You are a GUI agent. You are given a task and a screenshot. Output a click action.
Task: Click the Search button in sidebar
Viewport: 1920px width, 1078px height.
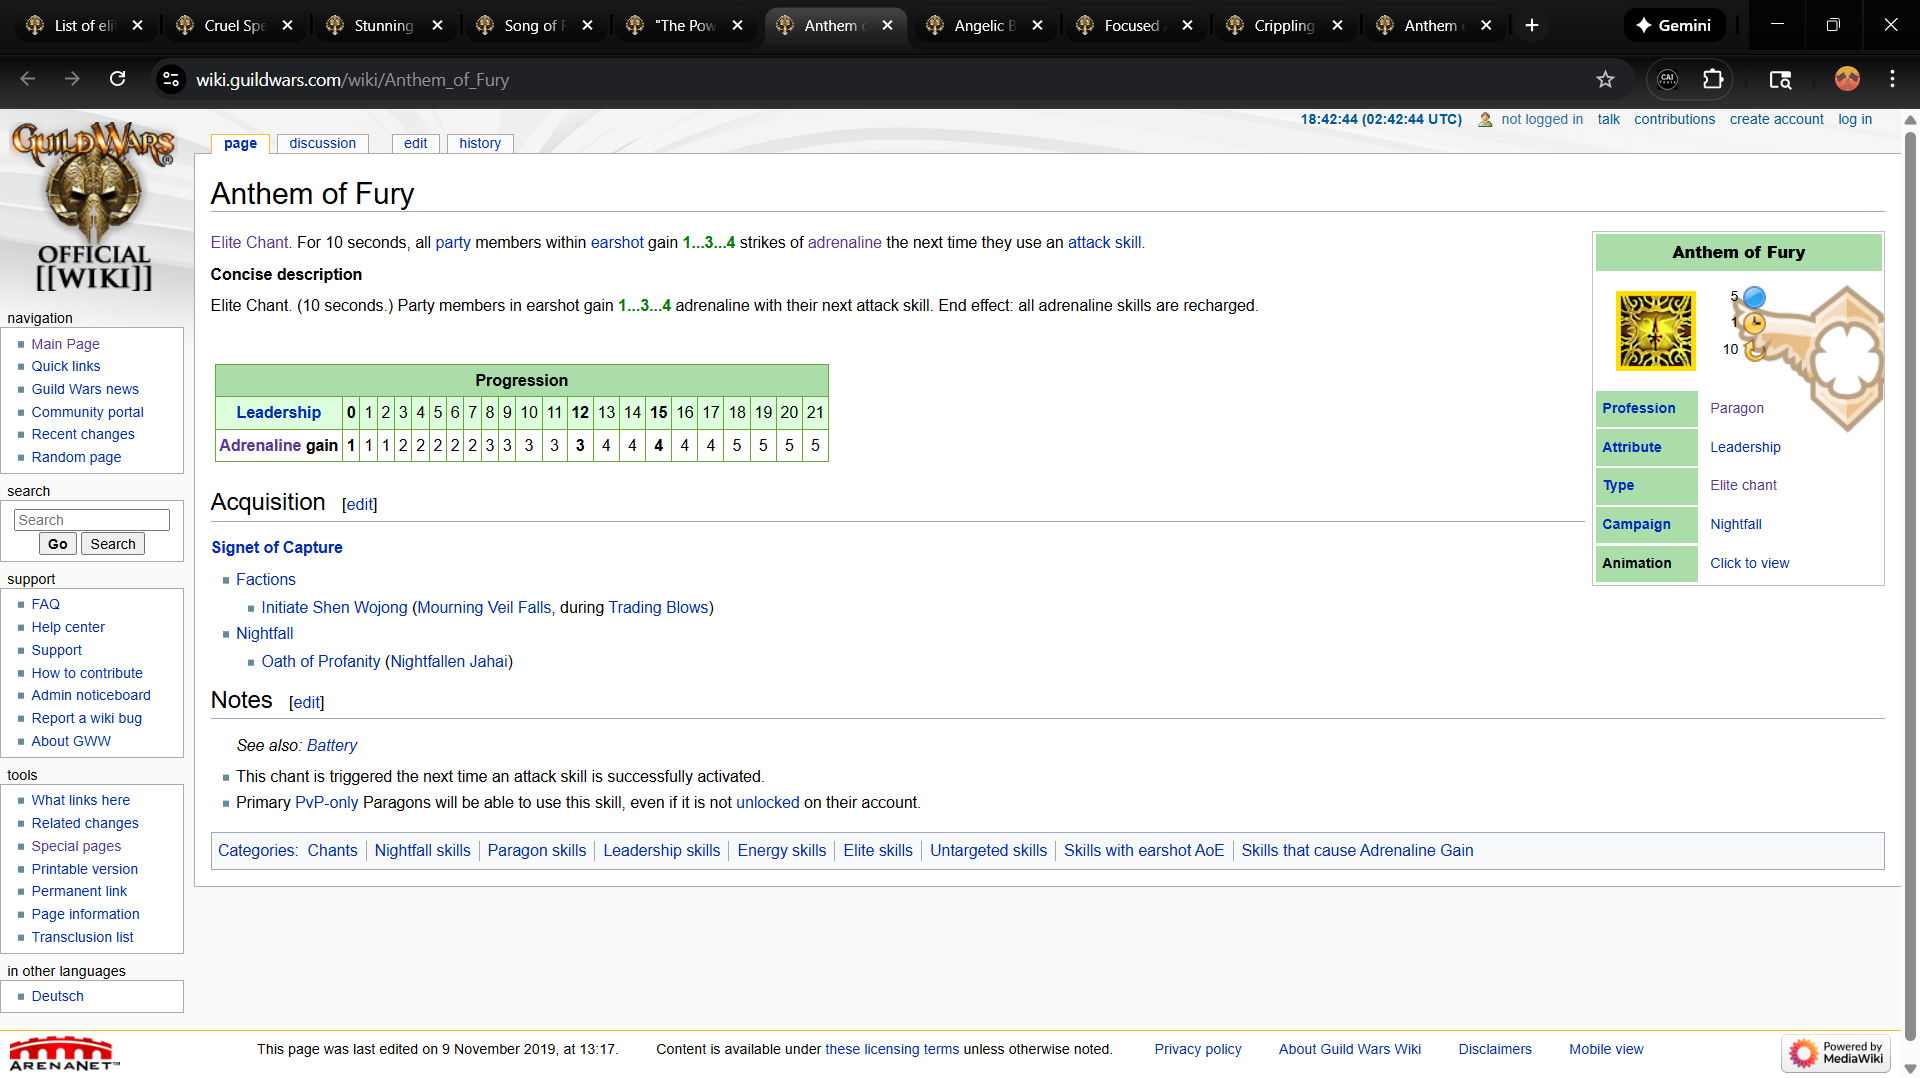point(113,544)
